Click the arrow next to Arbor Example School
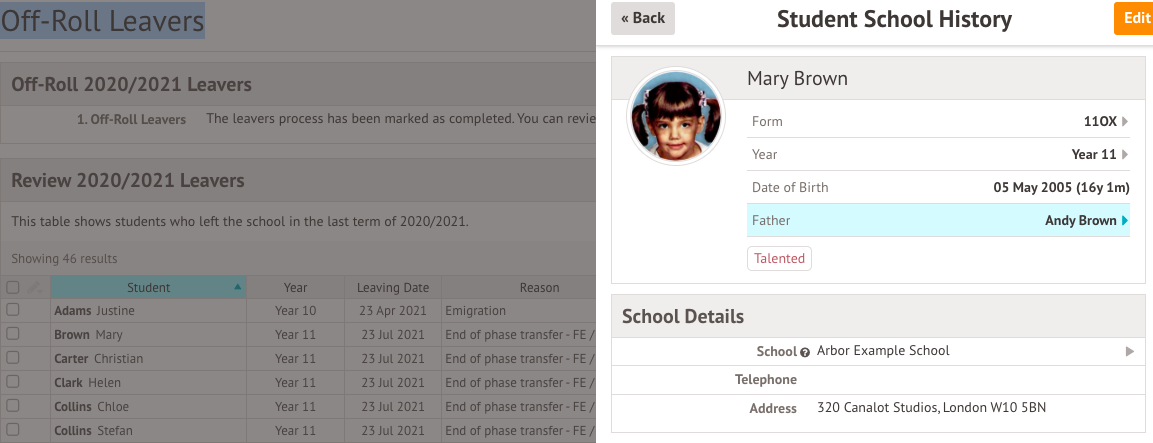The width and height of the screenshot is (1153, 443). (x=1129, y=352)
